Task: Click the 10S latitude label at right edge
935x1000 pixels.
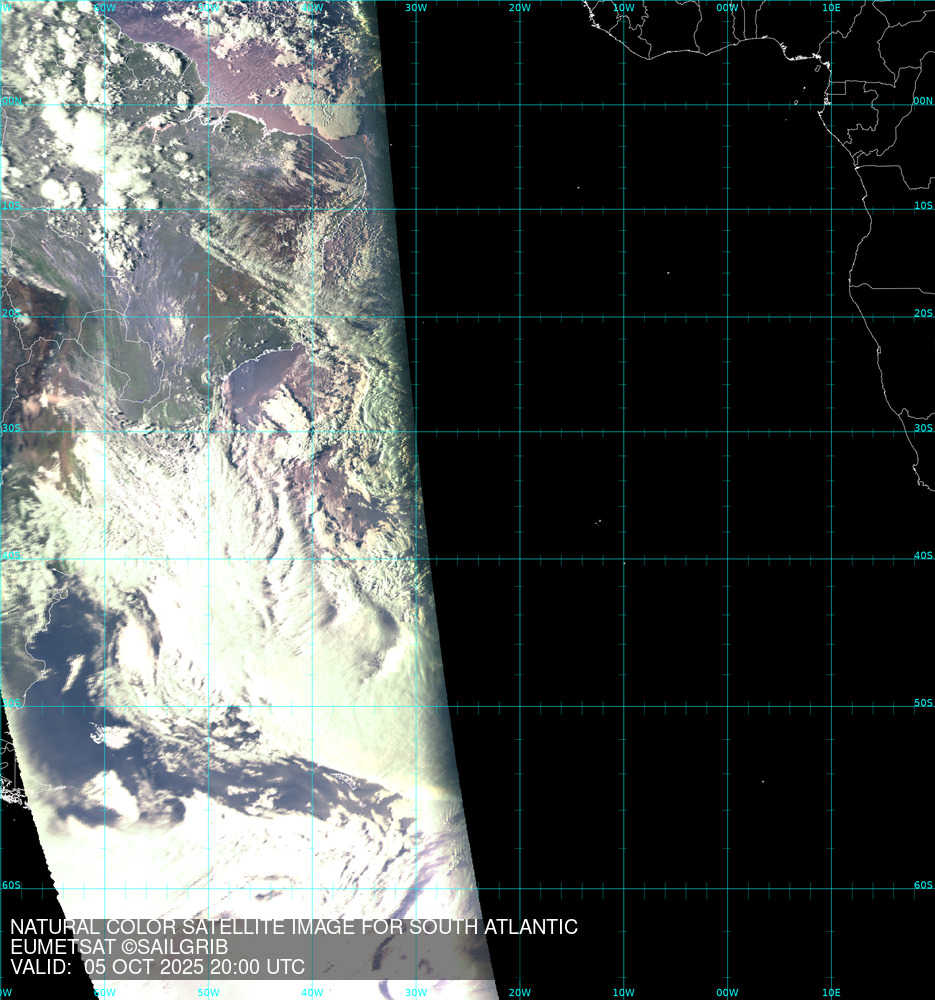Action: pyautogui.click(x=922, y=206)
